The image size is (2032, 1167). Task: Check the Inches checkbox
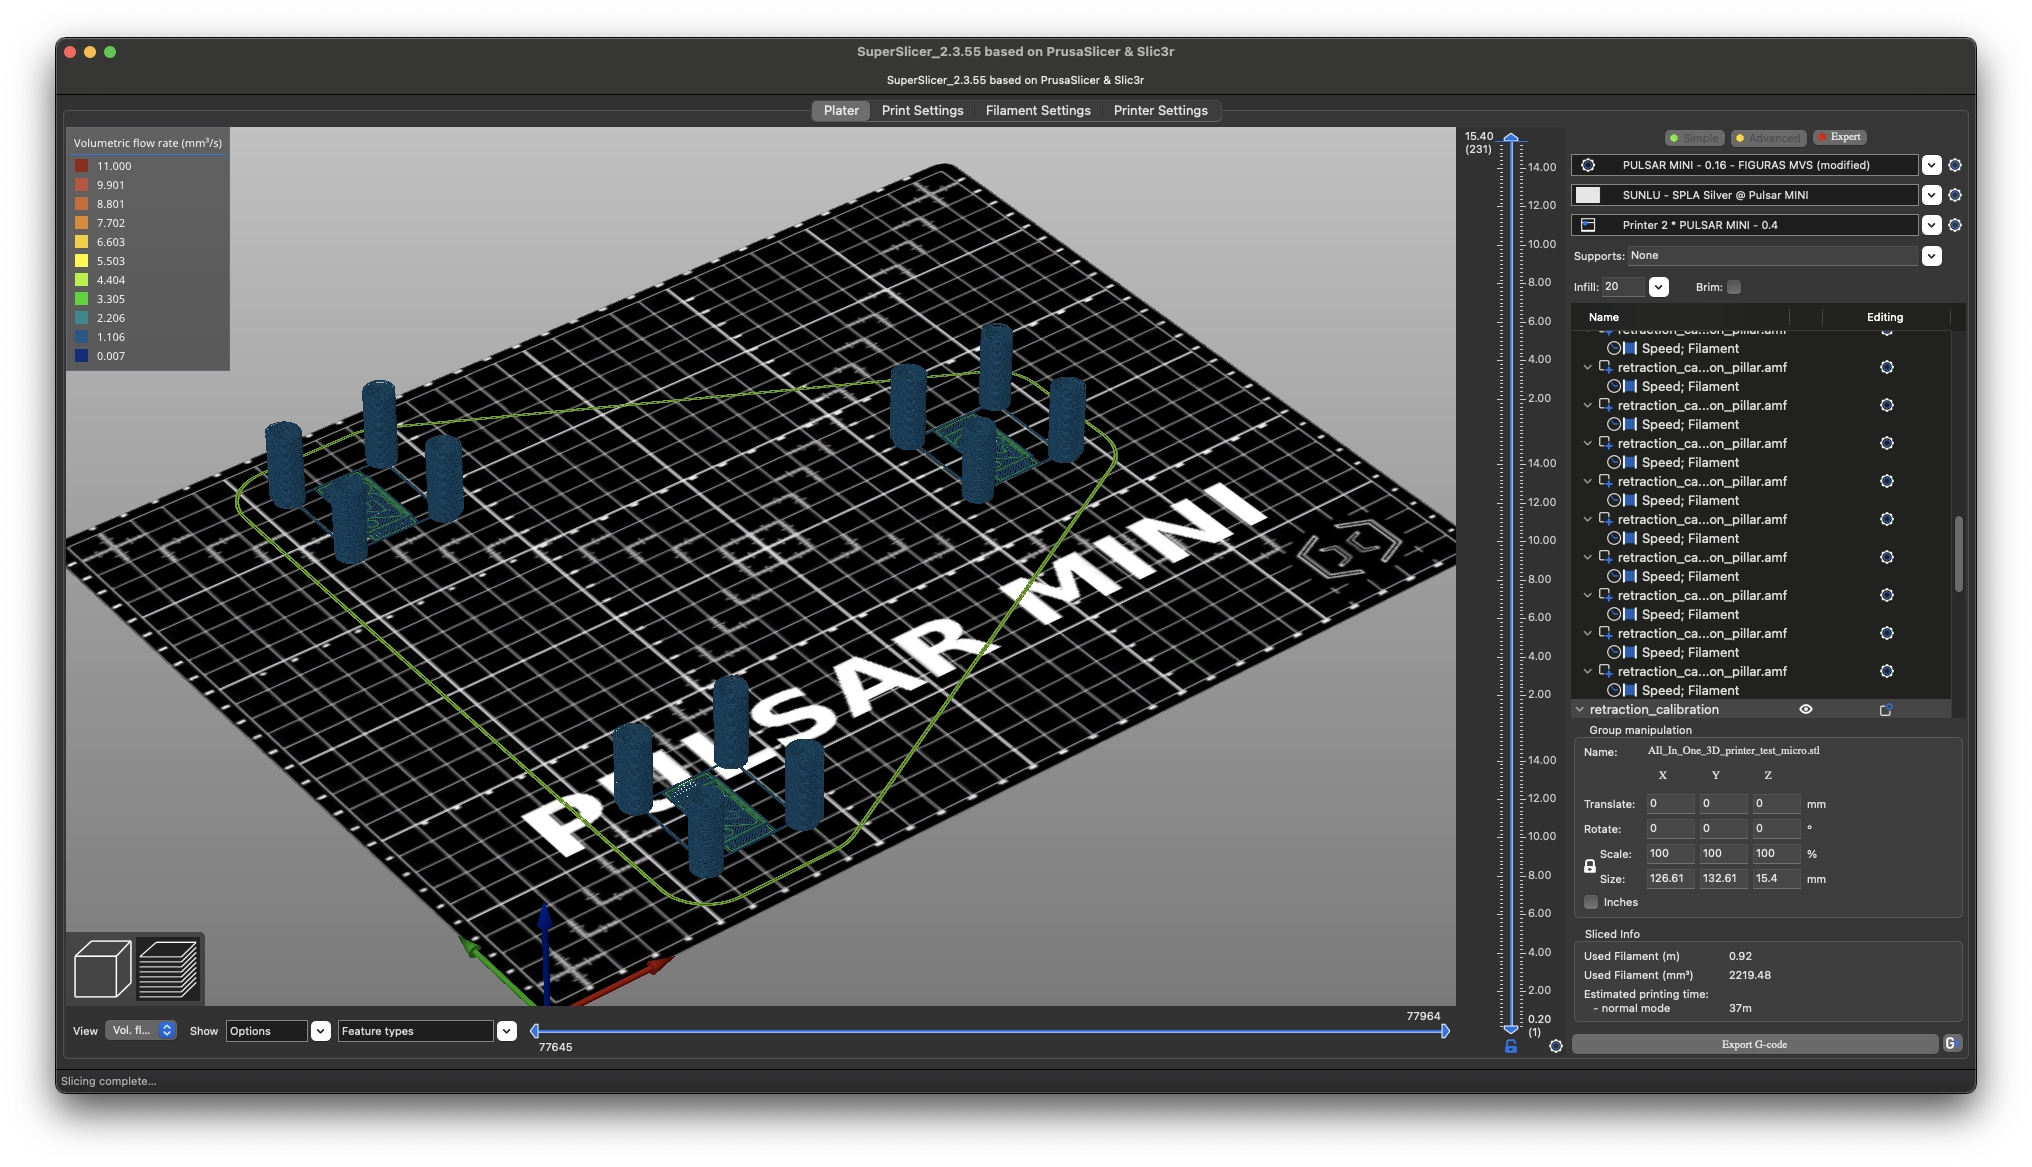[x=1591, y=902]
